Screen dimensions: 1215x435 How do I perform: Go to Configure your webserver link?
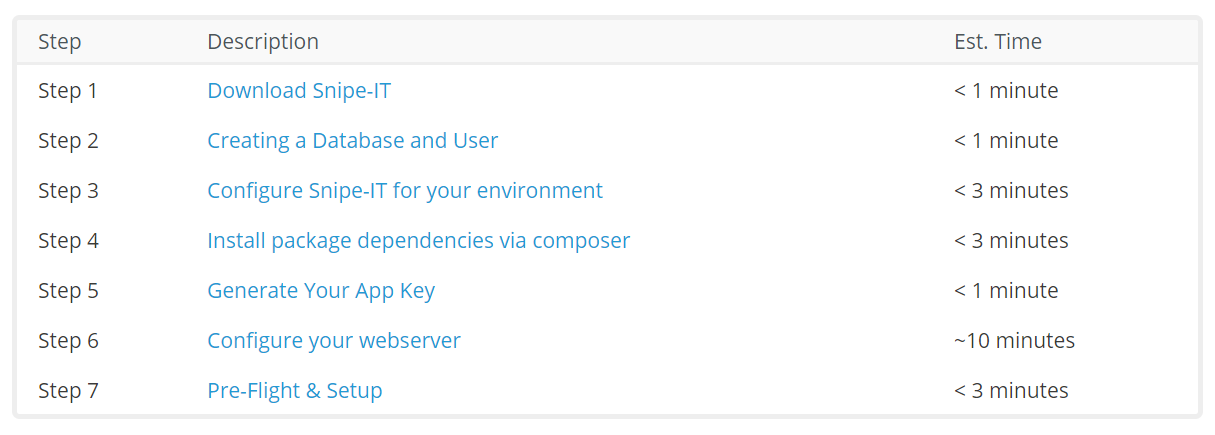tap(333, 341)
